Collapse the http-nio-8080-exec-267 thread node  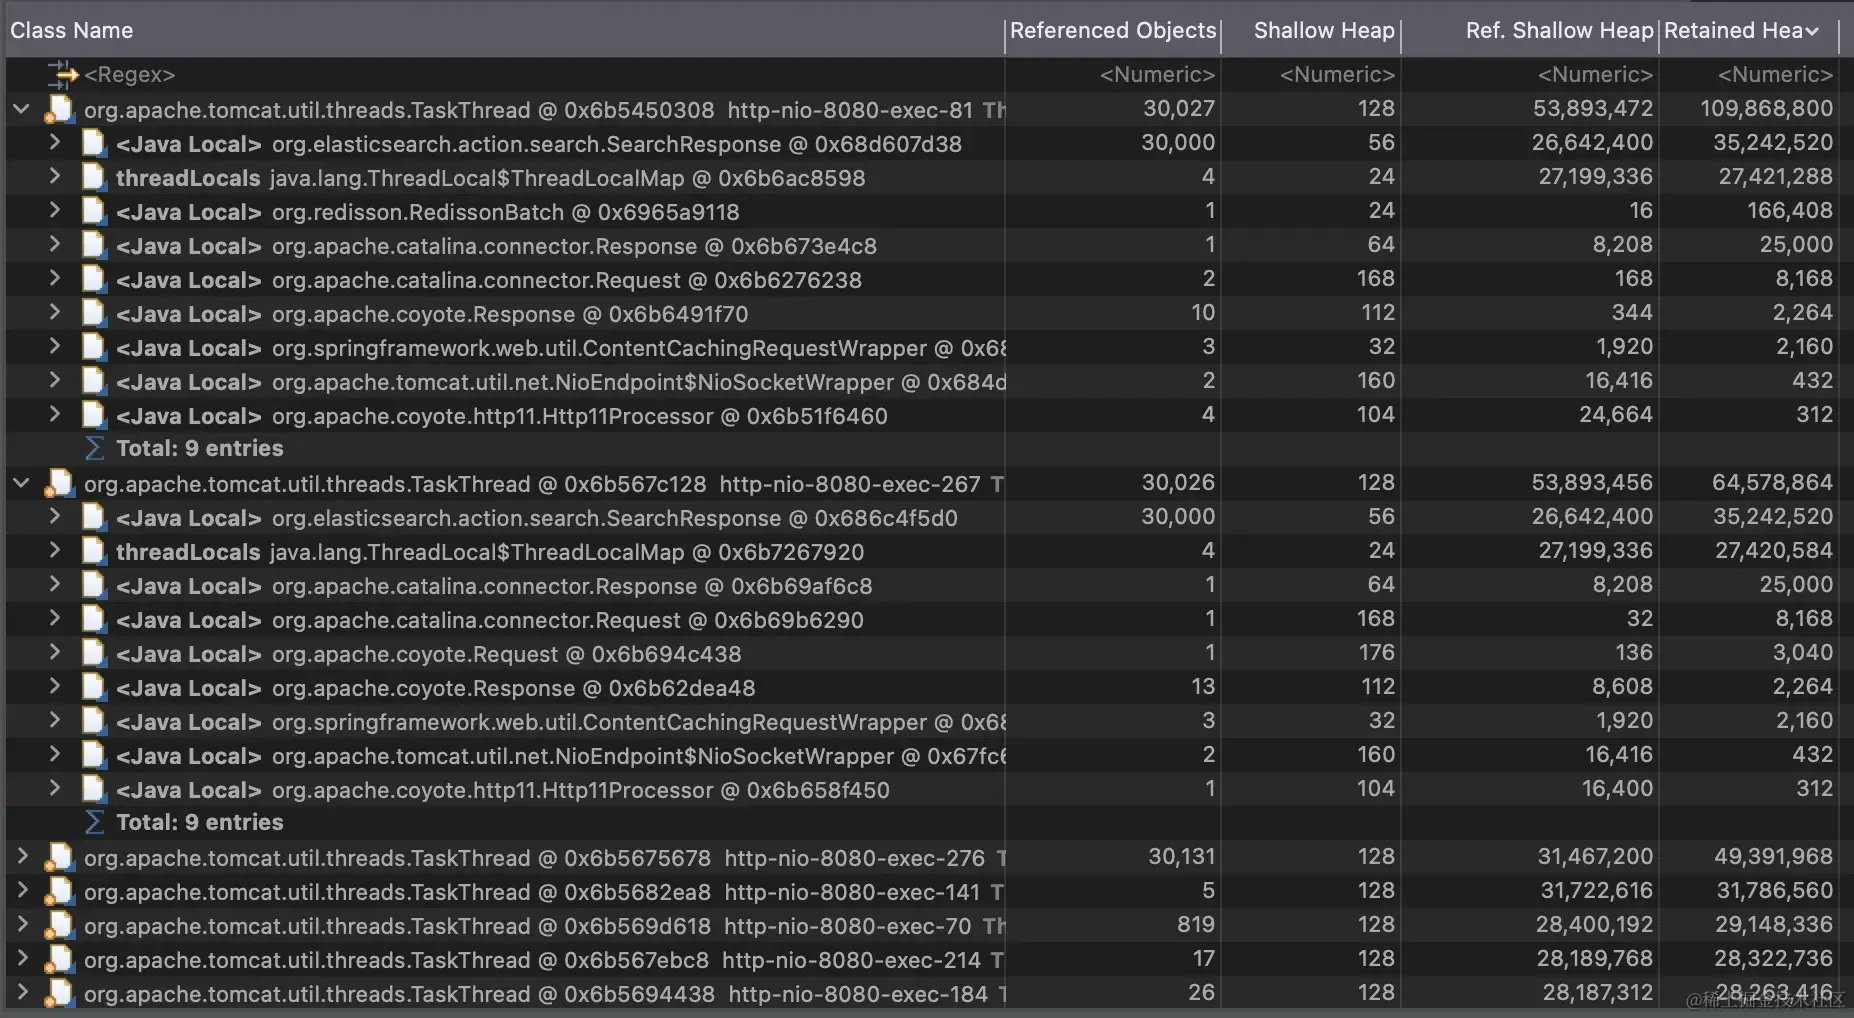[21, 483]
